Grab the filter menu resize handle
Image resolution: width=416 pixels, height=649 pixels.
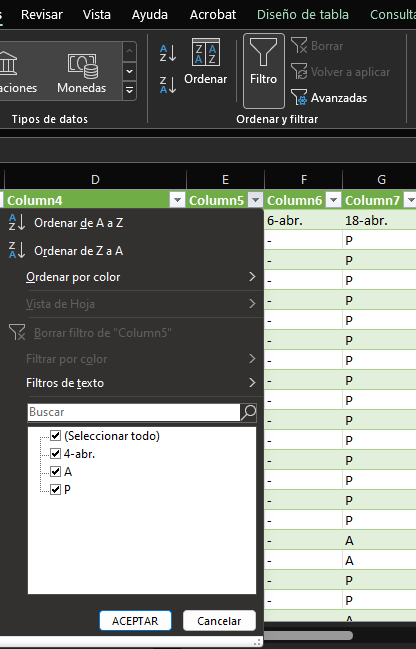click(x=257, y=642)
